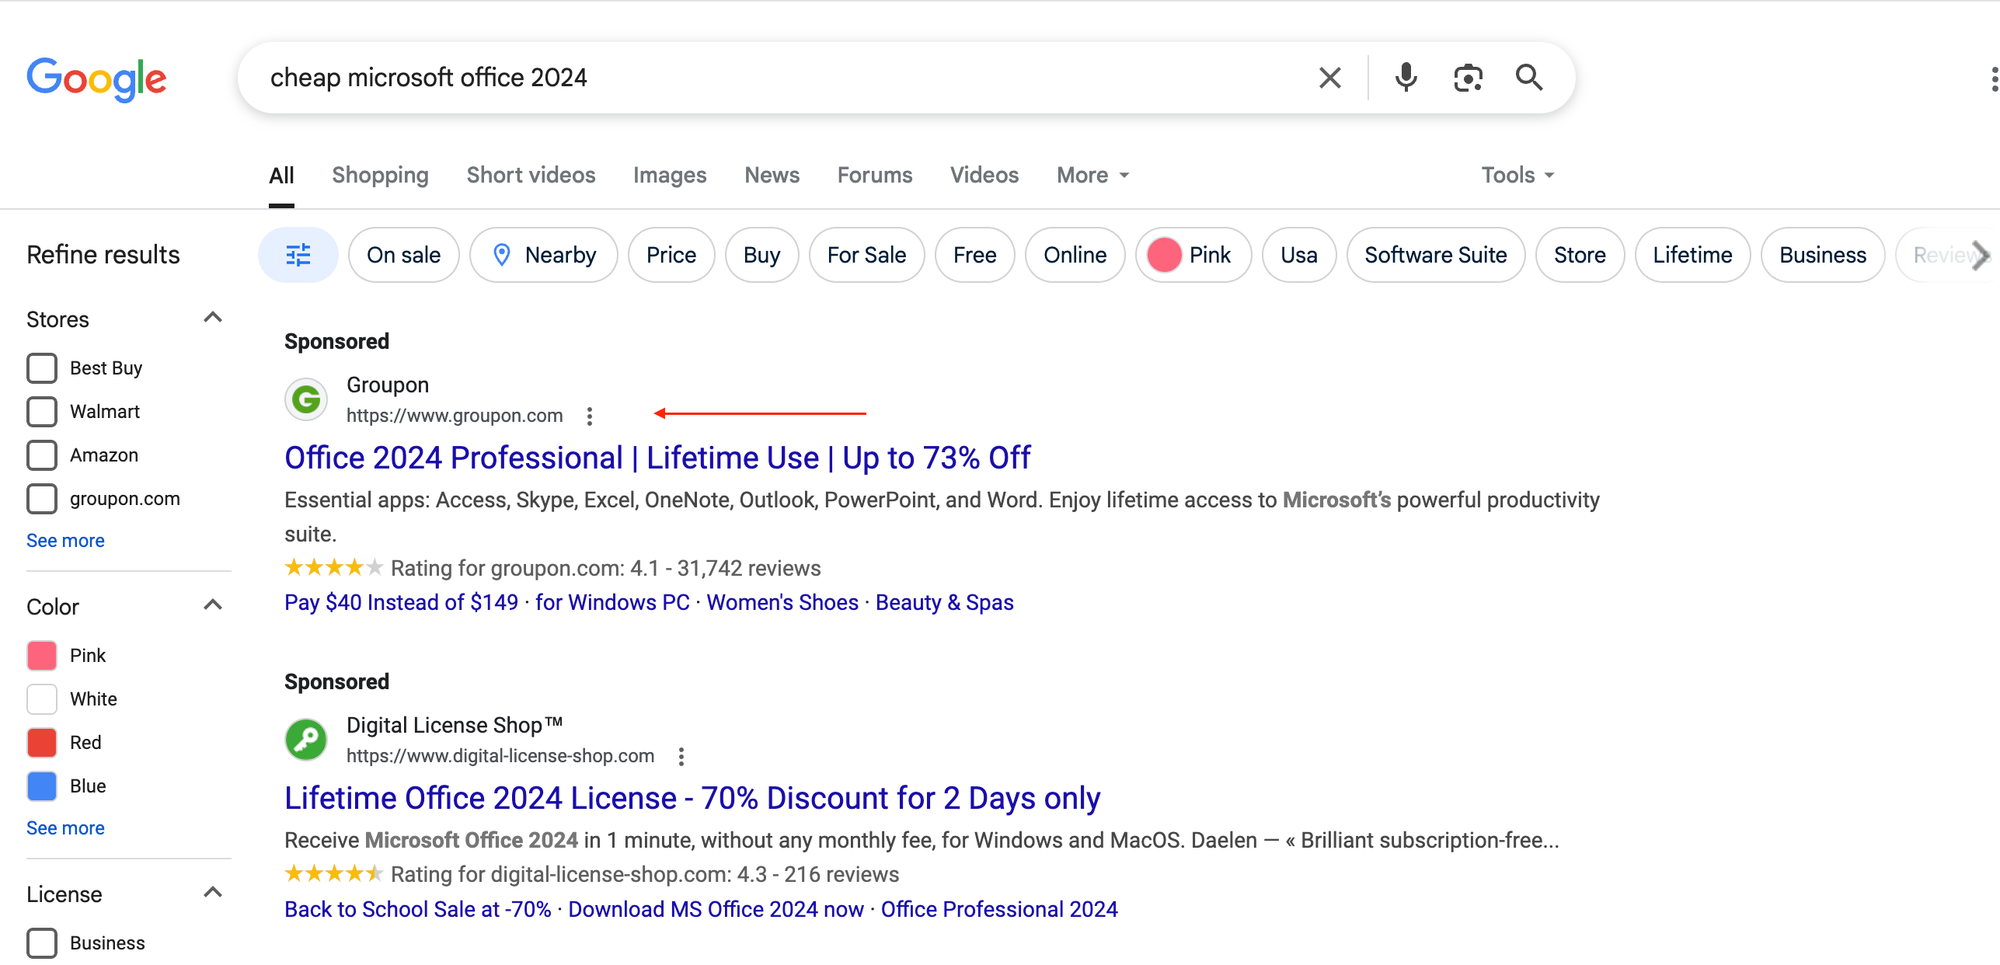Apply the Buy filter chip
The width and height of the screenshot is (2000, 965).
(x=762, y=255)
